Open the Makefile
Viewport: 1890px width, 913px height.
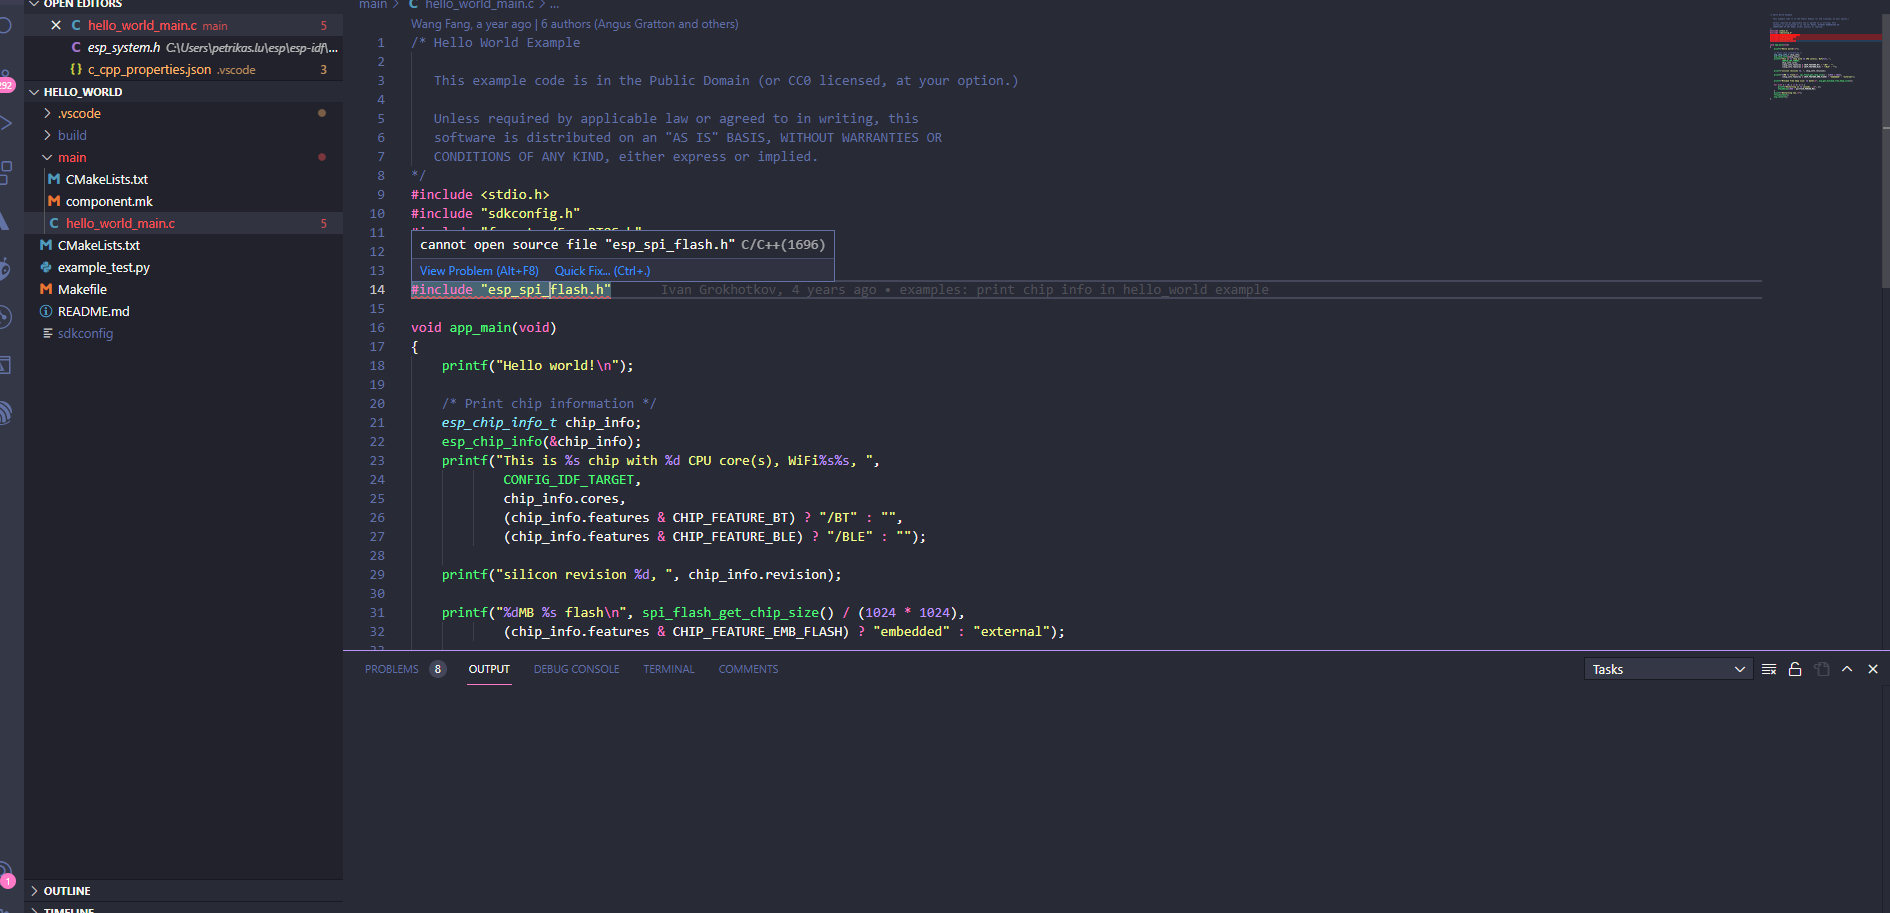point(184,289)
